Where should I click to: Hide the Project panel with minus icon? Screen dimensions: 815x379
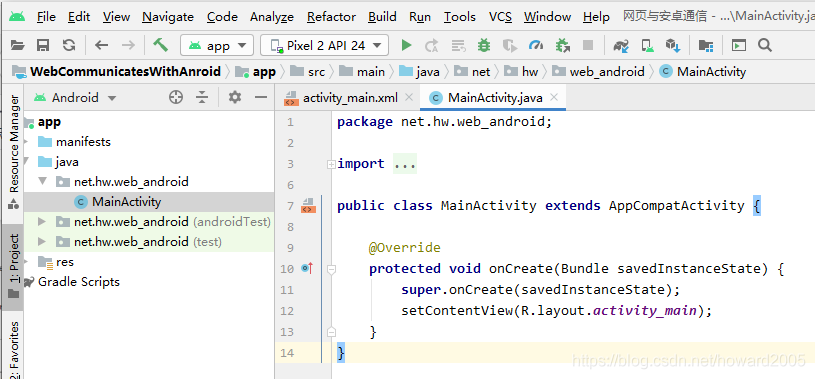click(260, 97)
